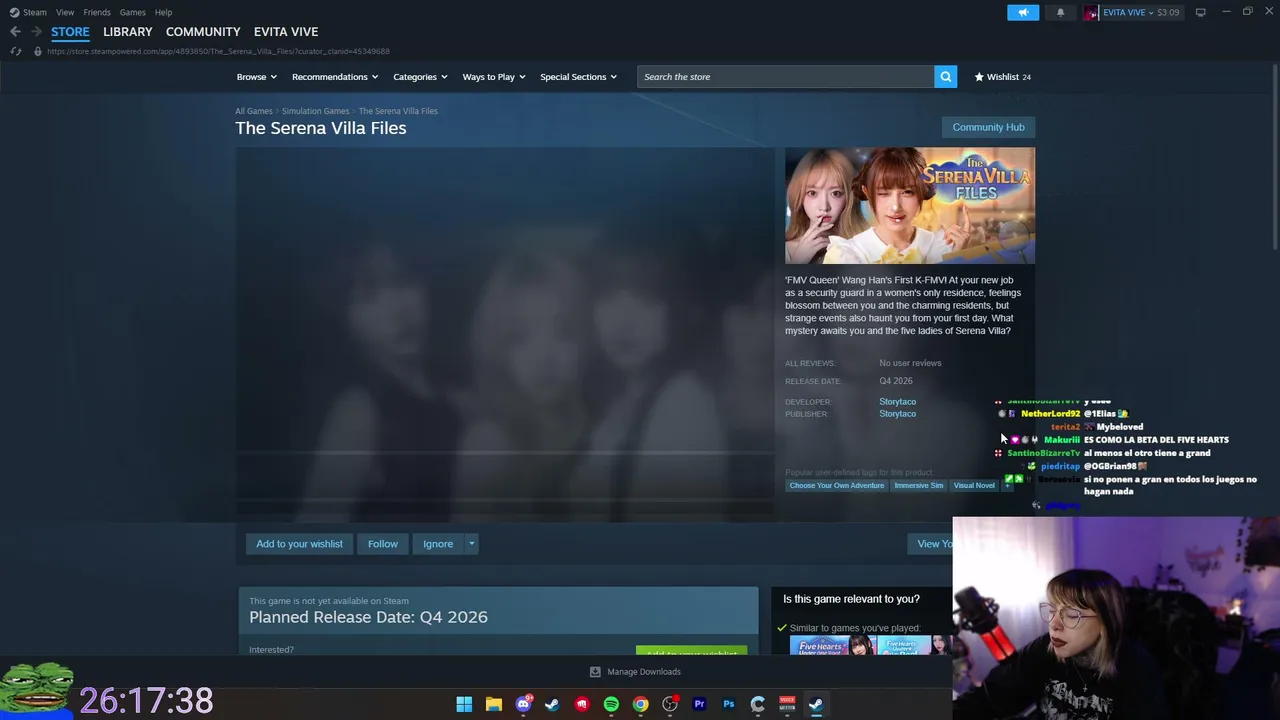Enter Big Picture mode via monitor icon
Screen dimensions: 1280x720
coord(1200,12)
